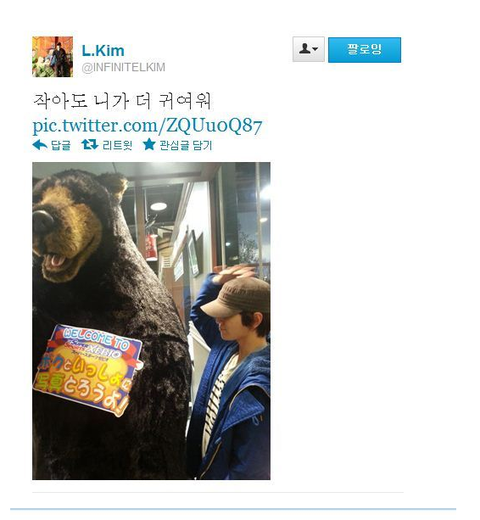
Task: Click the retweet arrows icon
Action: pos(90,145)
